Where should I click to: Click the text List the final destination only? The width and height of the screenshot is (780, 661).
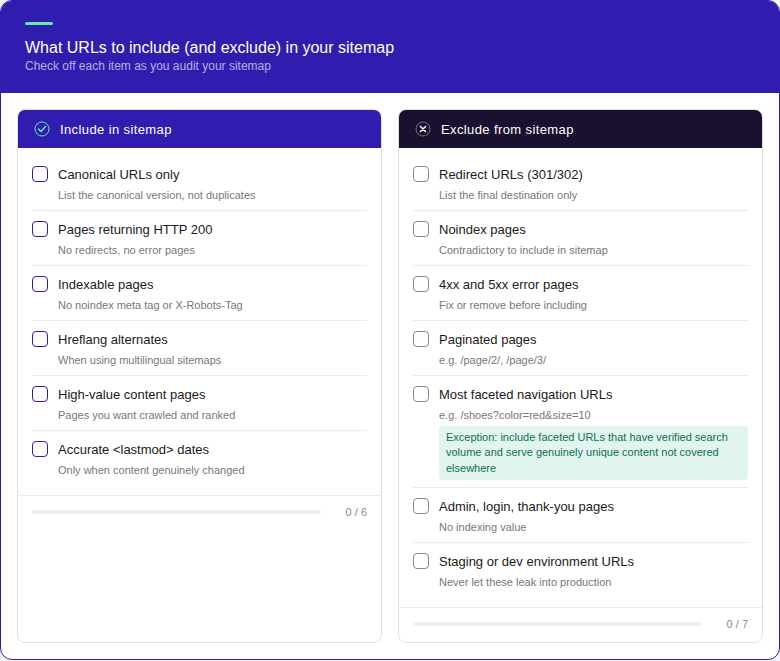pyautogui.click(x=508, y=195)
